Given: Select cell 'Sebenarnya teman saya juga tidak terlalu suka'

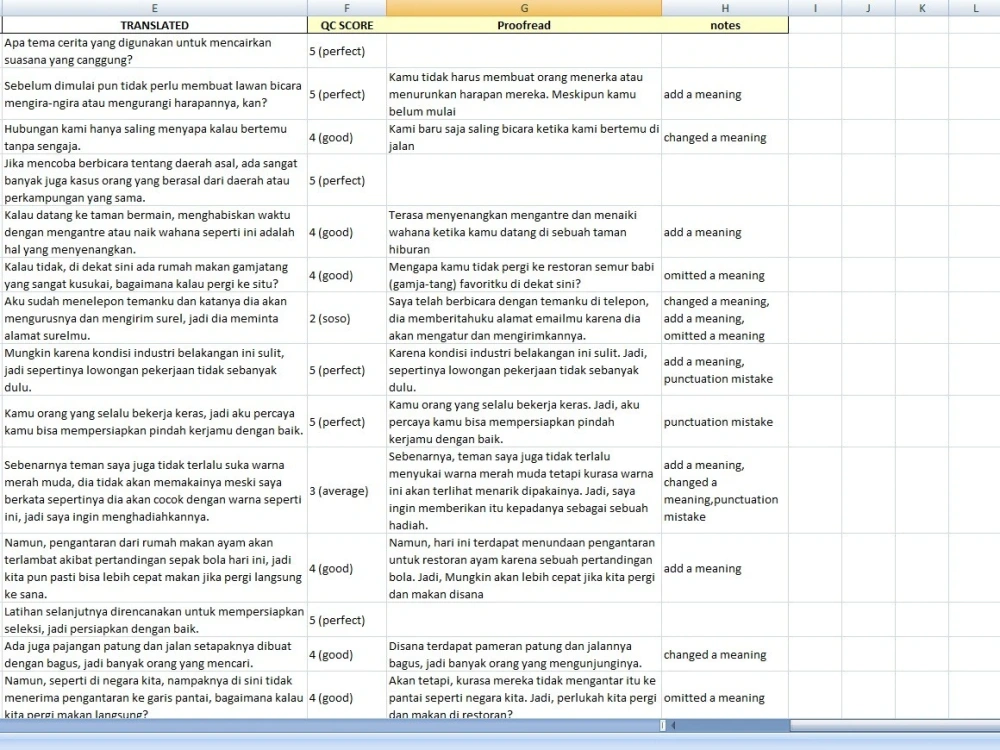Looking at the screenshot, I should [x=154, y=490].
